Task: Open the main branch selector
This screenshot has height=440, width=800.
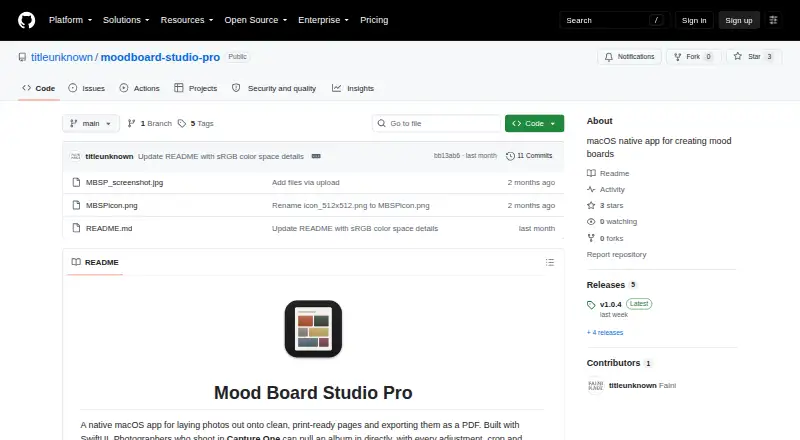Action: 91,124
